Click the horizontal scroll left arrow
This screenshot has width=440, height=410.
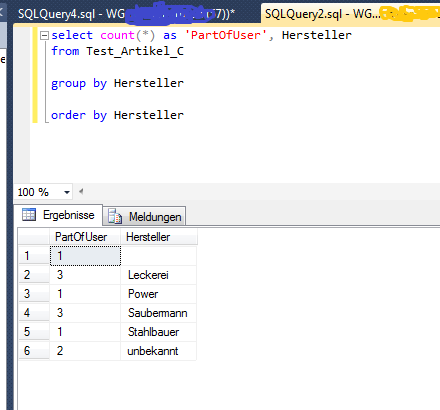[81, 192]
